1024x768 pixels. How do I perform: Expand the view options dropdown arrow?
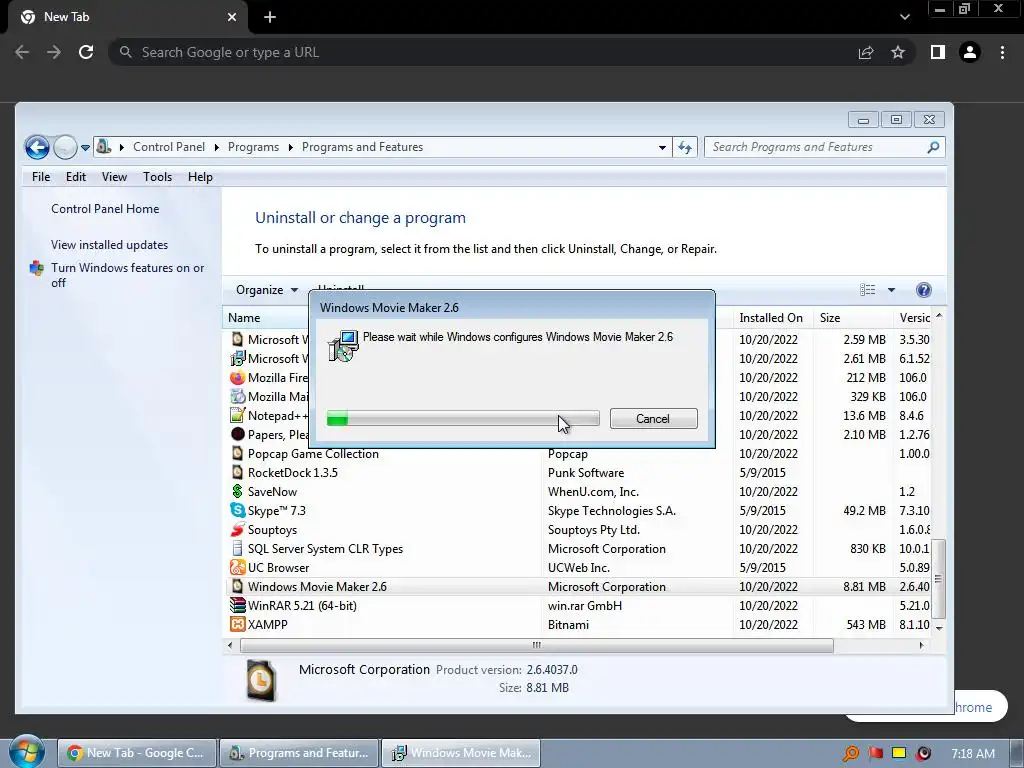tap(891, 290)
